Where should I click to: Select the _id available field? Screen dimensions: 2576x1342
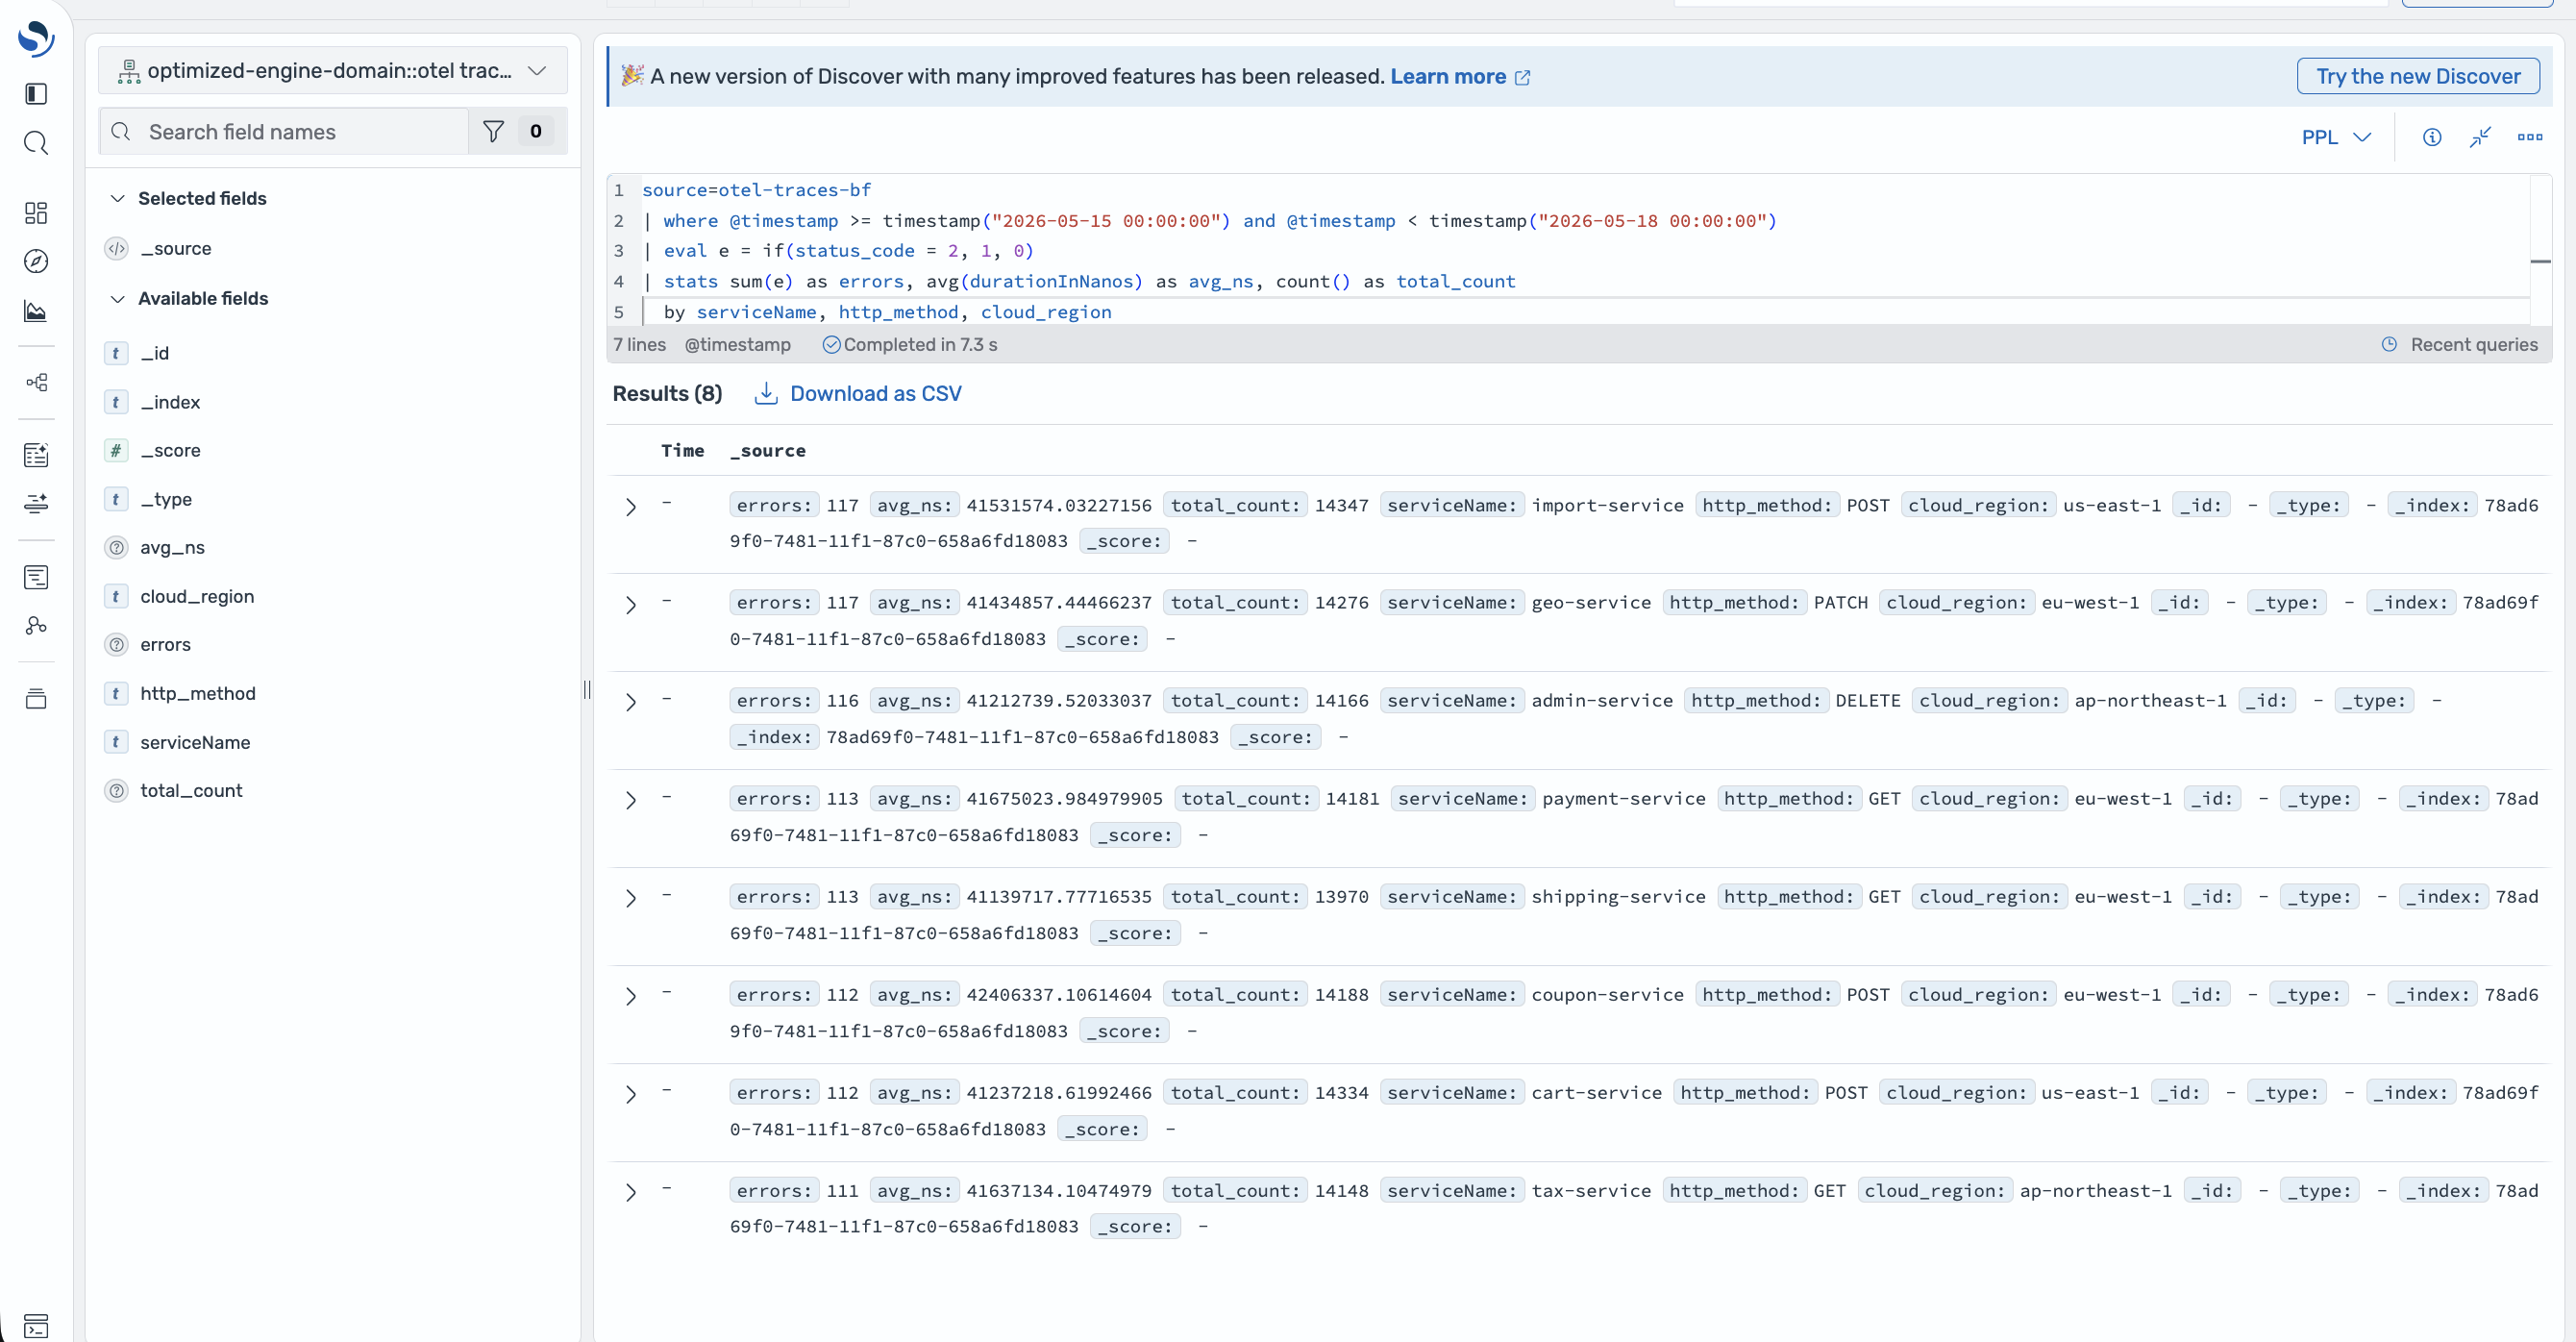click(x=155, y=353)
